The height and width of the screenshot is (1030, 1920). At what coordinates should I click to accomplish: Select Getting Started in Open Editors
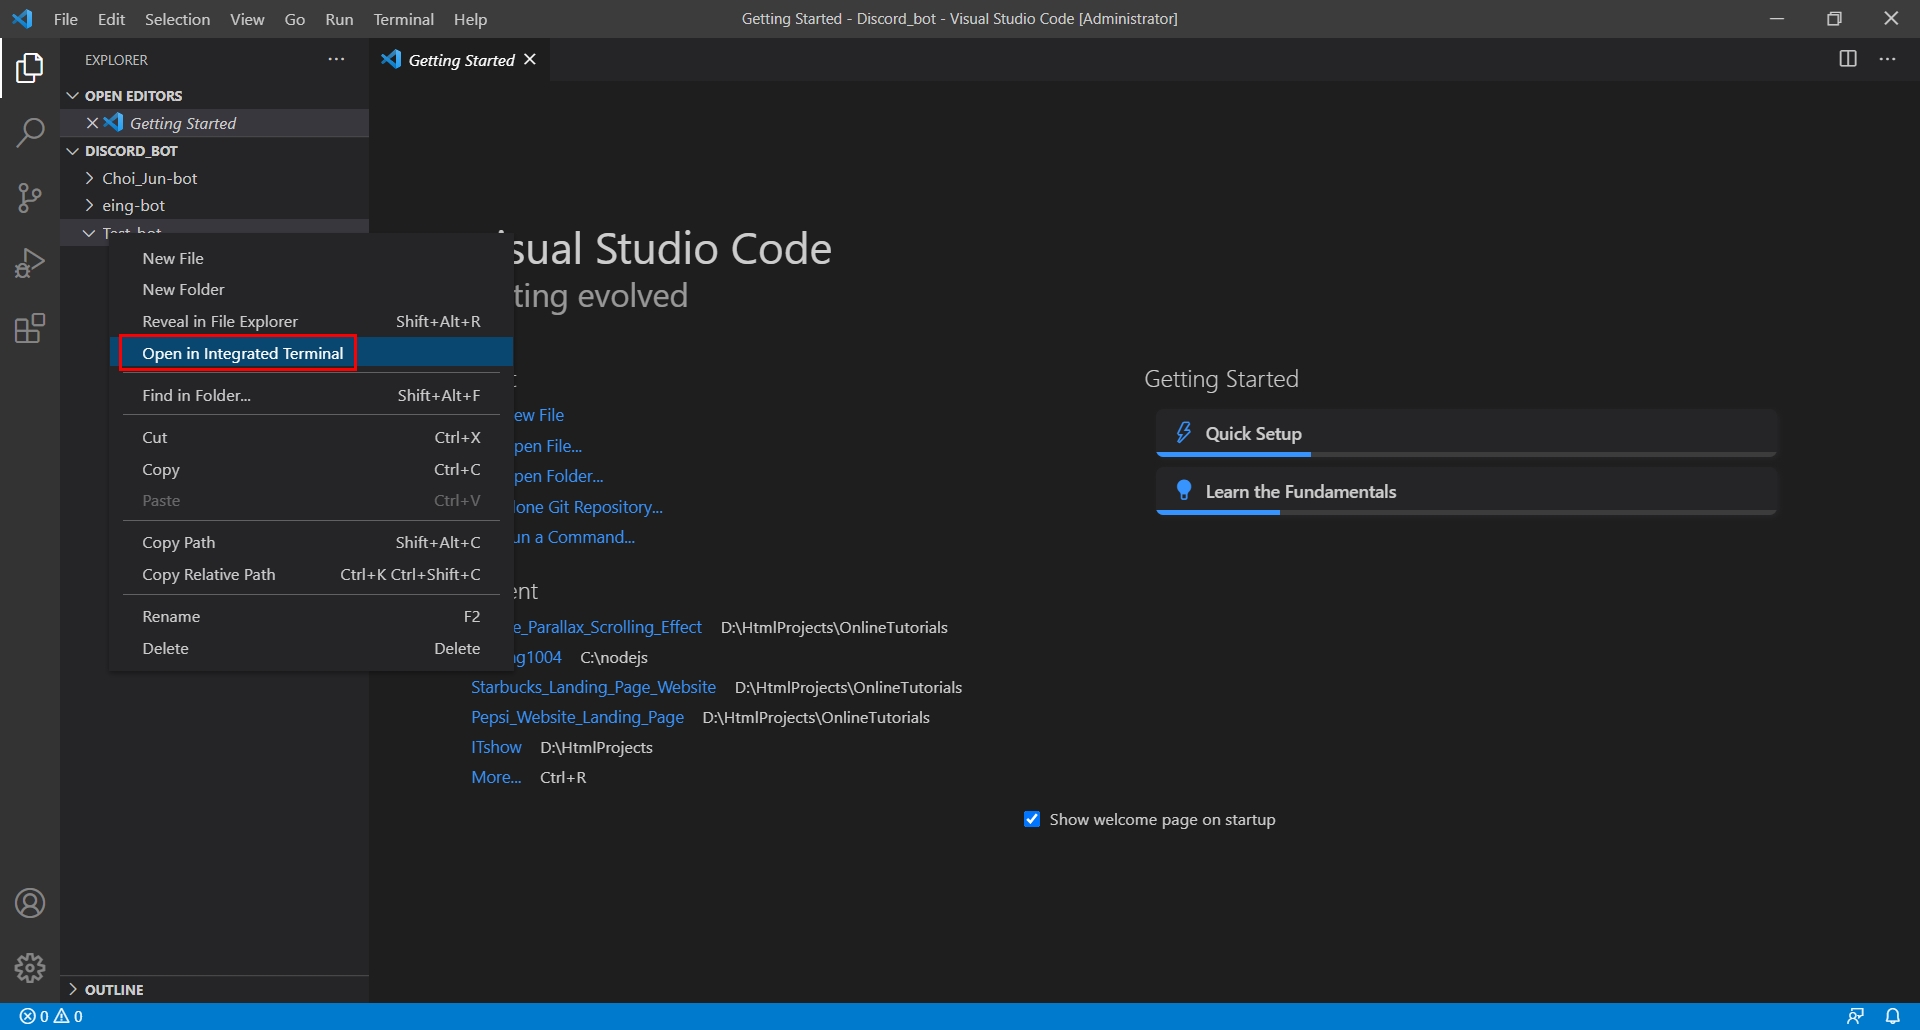point(214,123)
